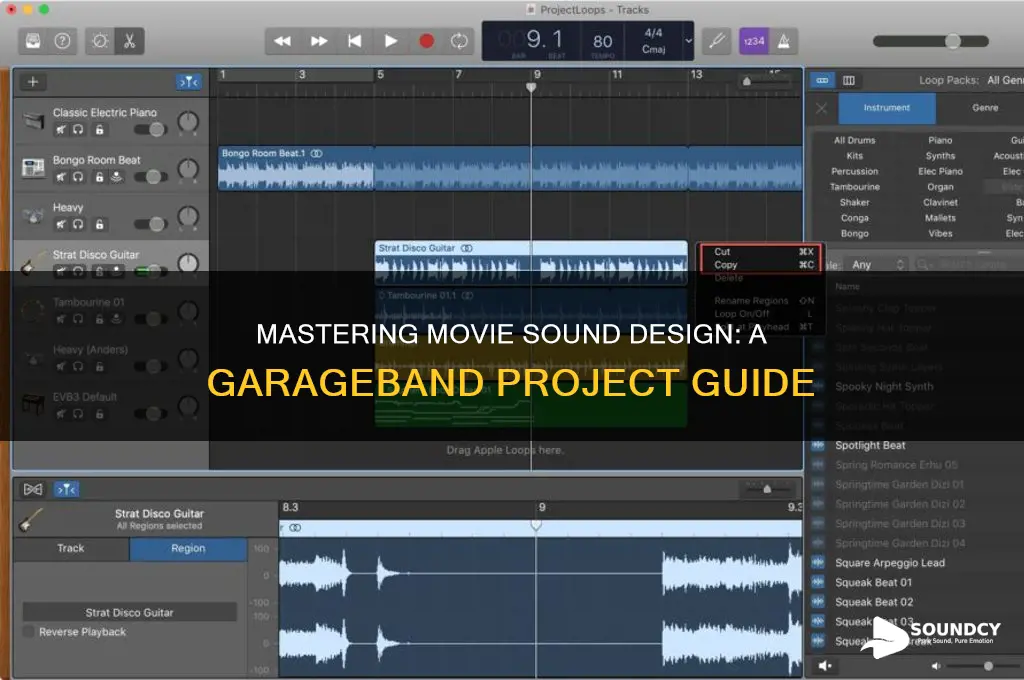This screenshot has width=1024, height=680.
Task: Open the Scale 'Any' dropdown
Action: (x=877, y=265)
